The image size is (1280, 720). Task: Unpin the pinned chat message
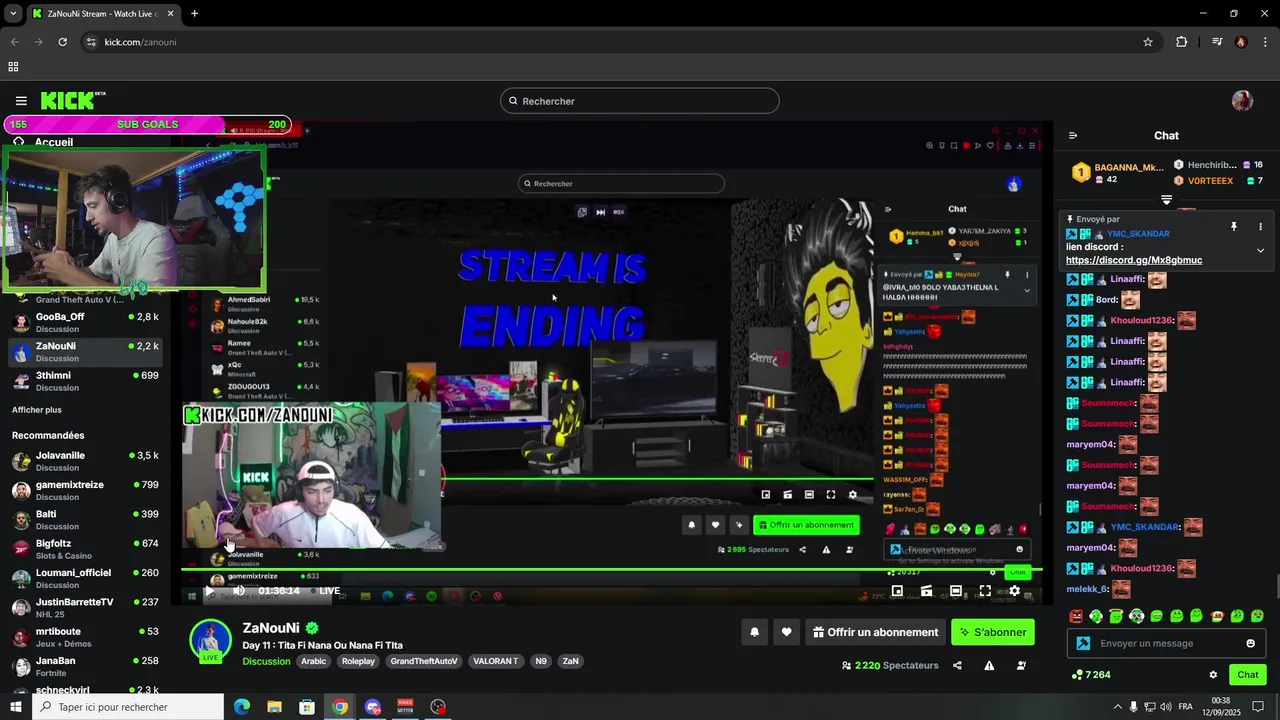click(1234, 227)
